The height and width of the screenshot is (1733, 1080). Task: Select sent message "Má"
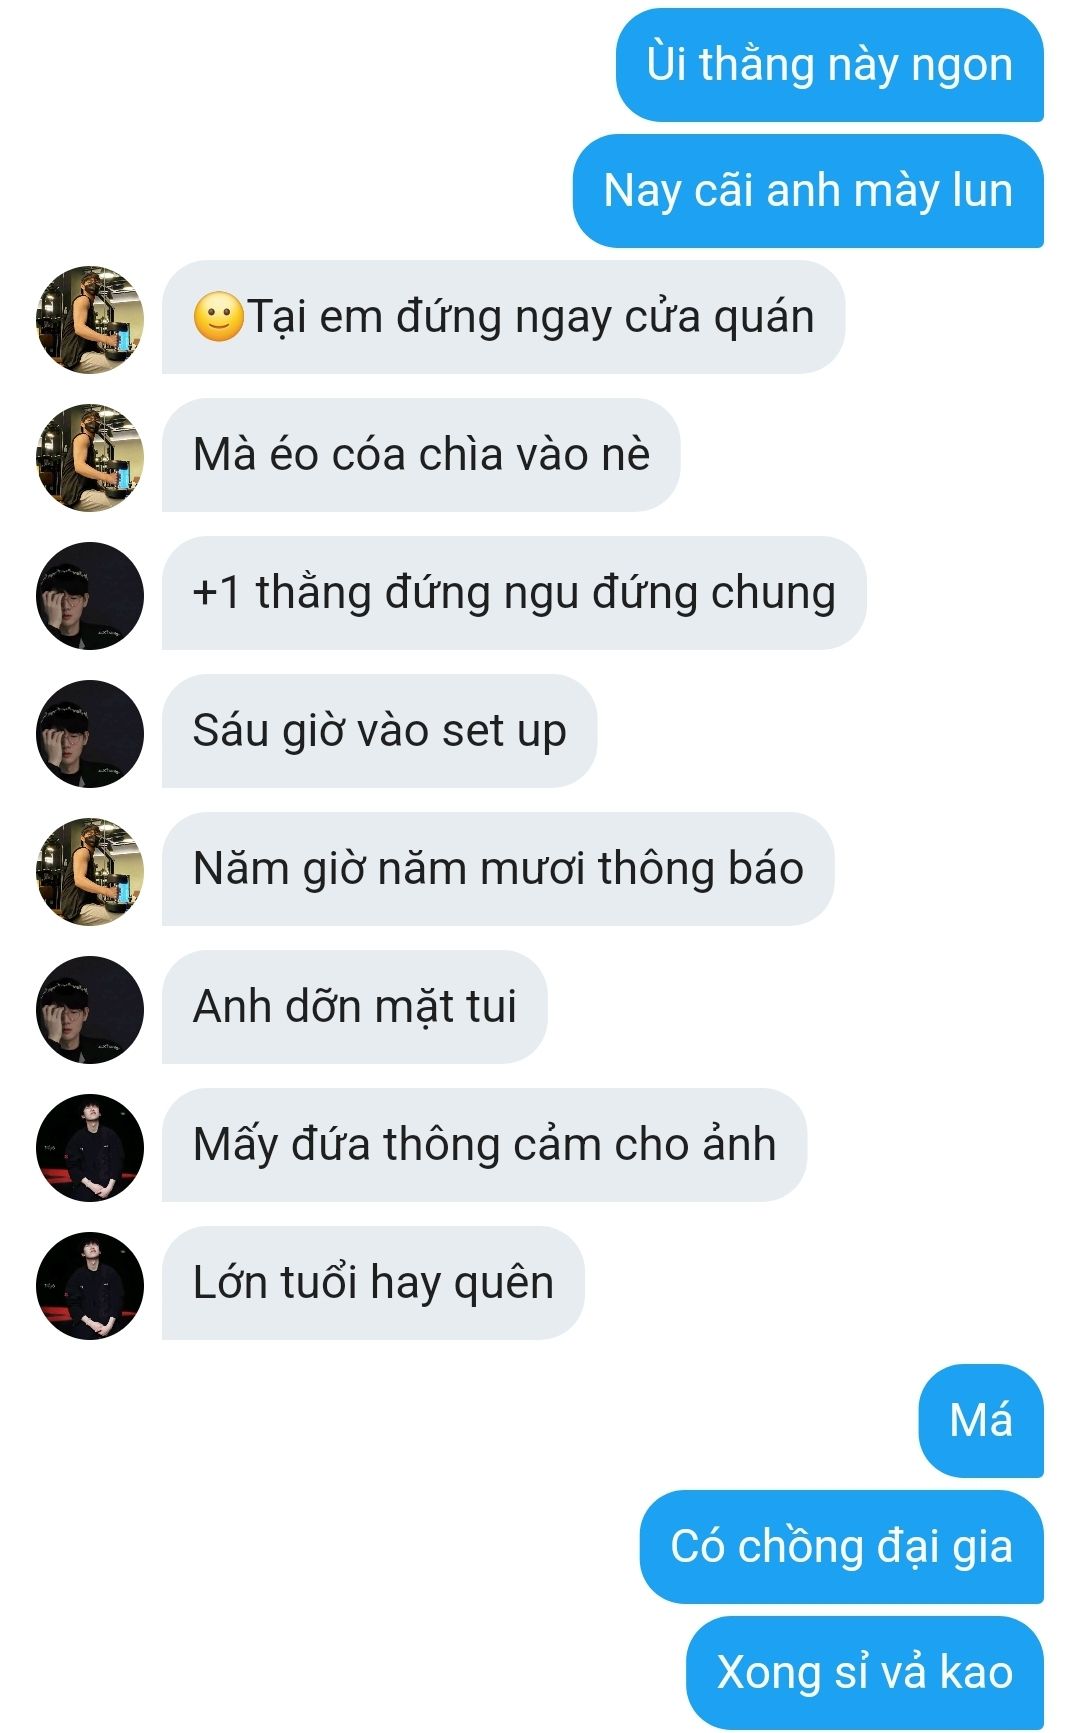981,1421
